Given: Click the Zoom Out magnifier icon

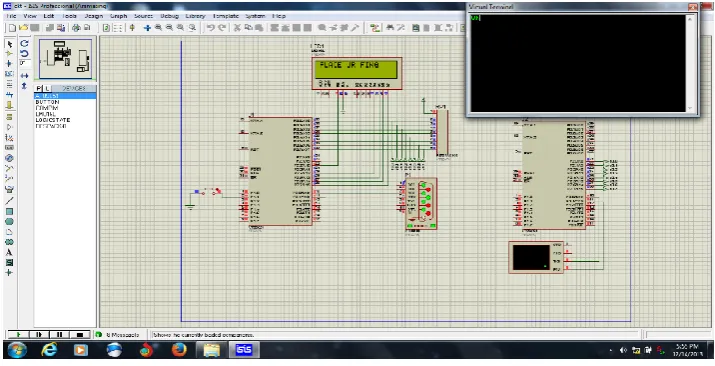Looking at the screenshot, I should pos(169,28).
